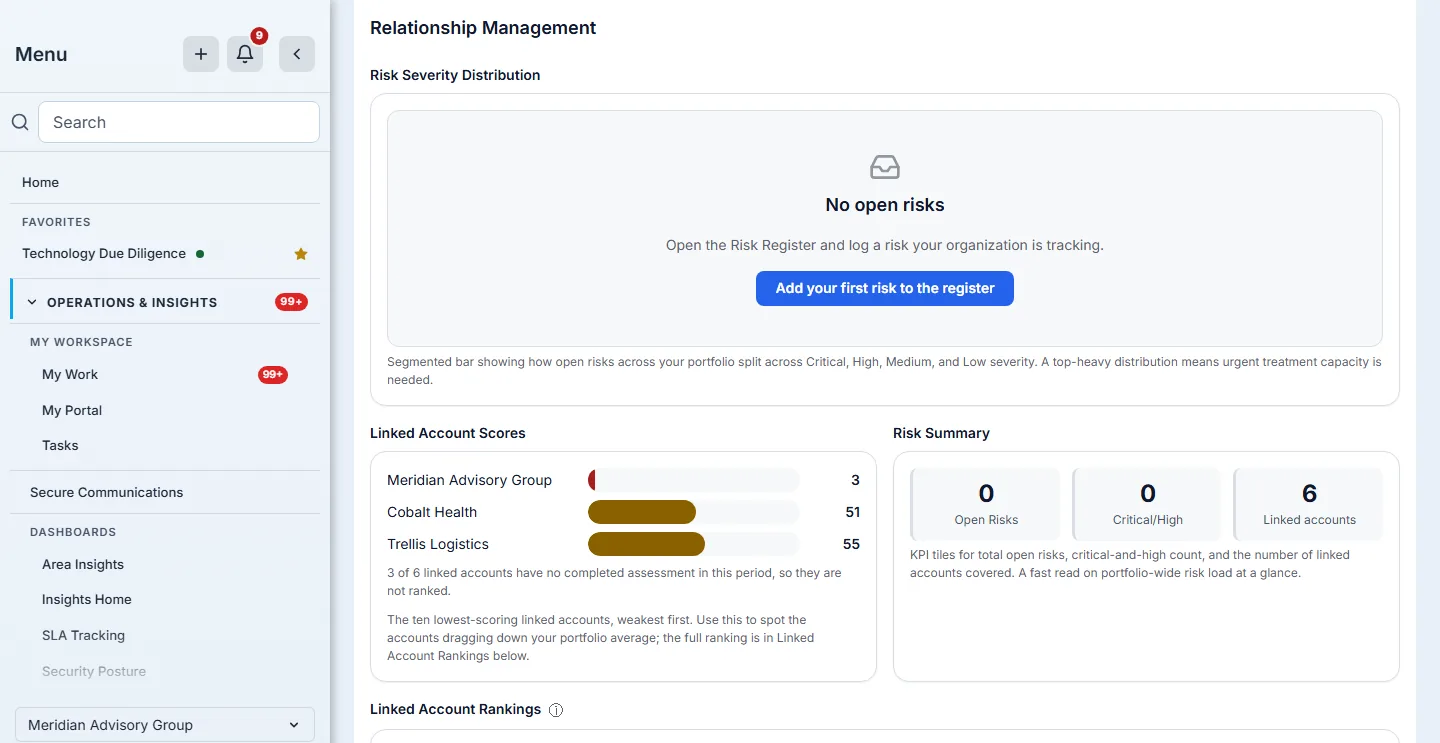Click the 99+ badge on Operations & Insights
The width and height of the screenshot is (1440, 743).
pyautogui.click(x=291, y=302)
